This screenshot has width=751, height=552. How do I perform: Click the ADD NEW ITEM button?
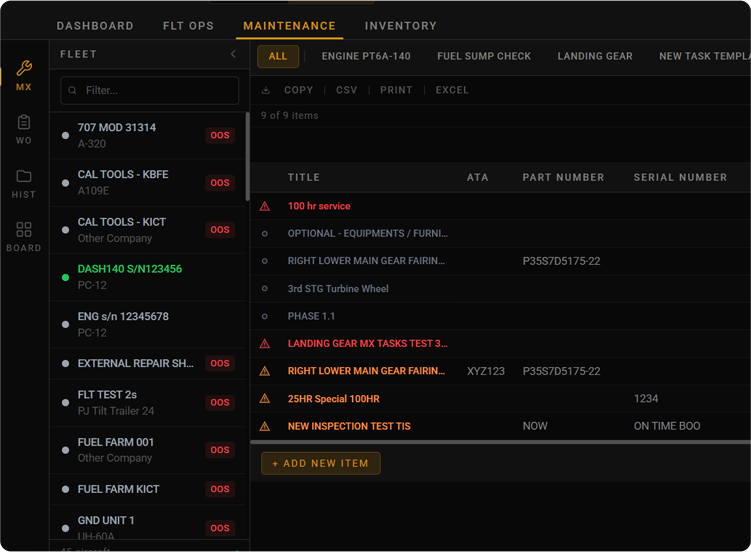pyautogui.click(x=320, y=463)
